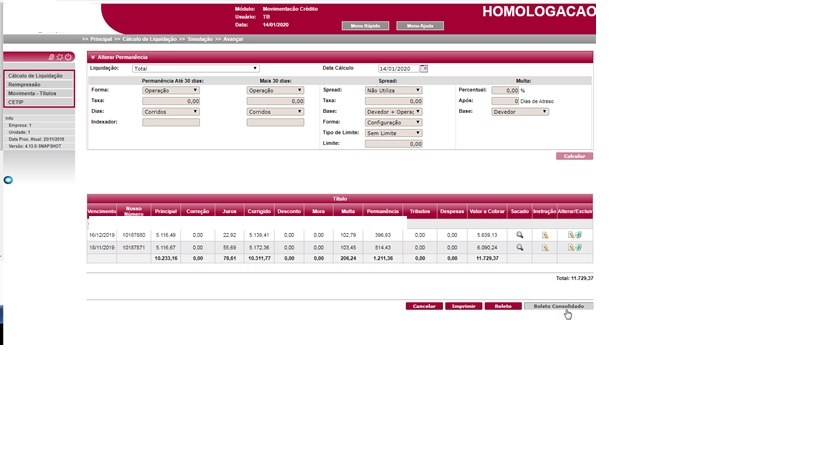Viewport: 819px width, 460px height.
Task: Open the Multa Base dropdown showing Devedor
Action: click(x=520, y=112)
